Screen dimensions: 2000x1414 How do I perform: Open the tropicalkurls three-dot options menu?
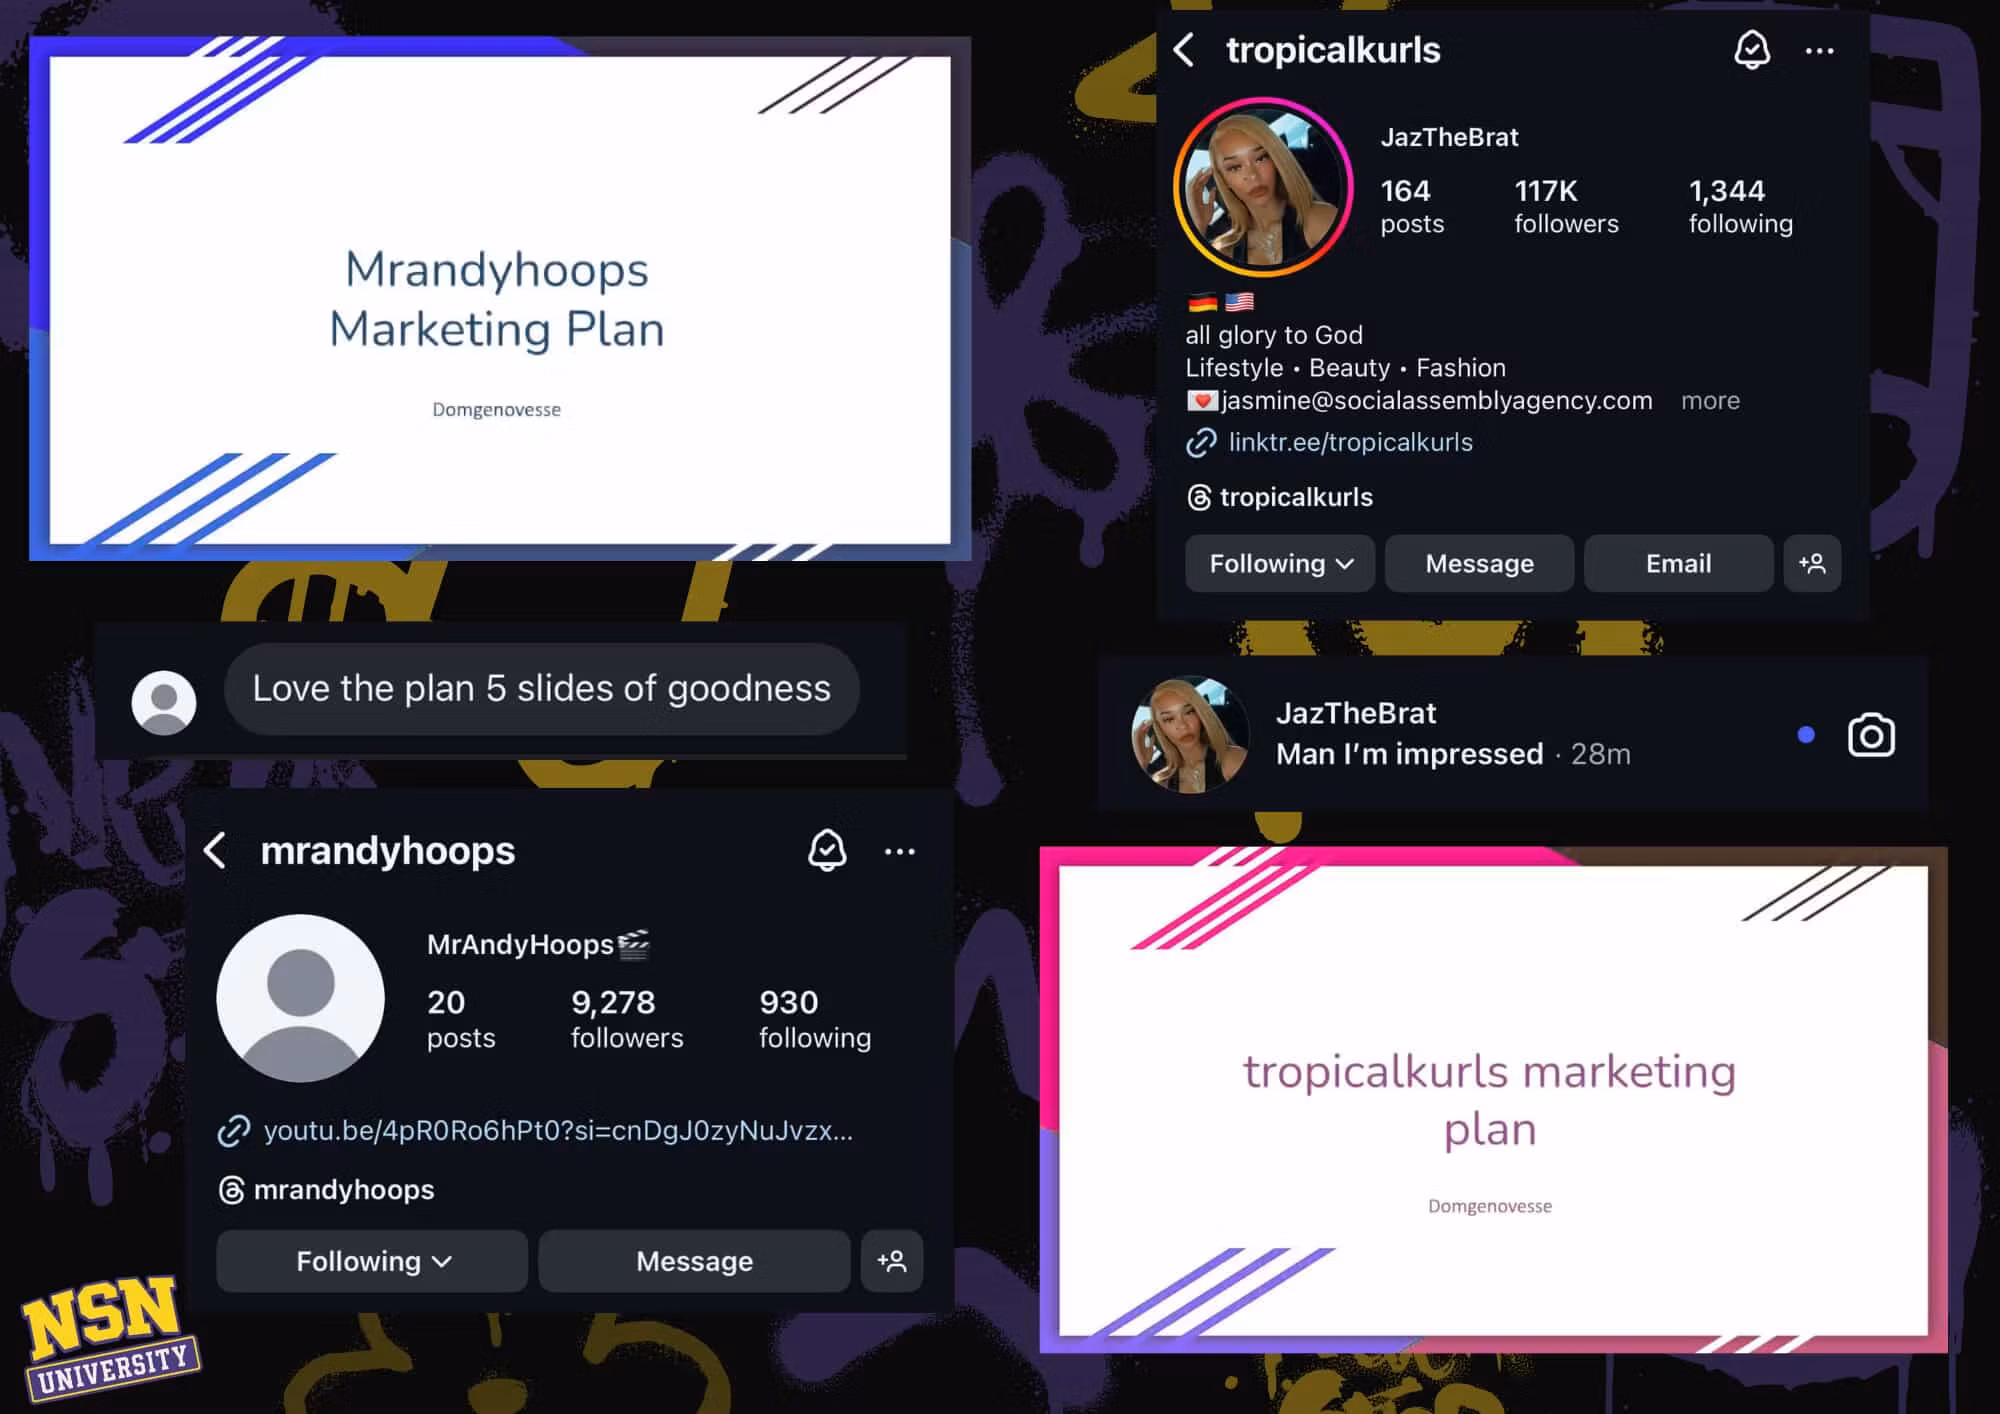1819,51
